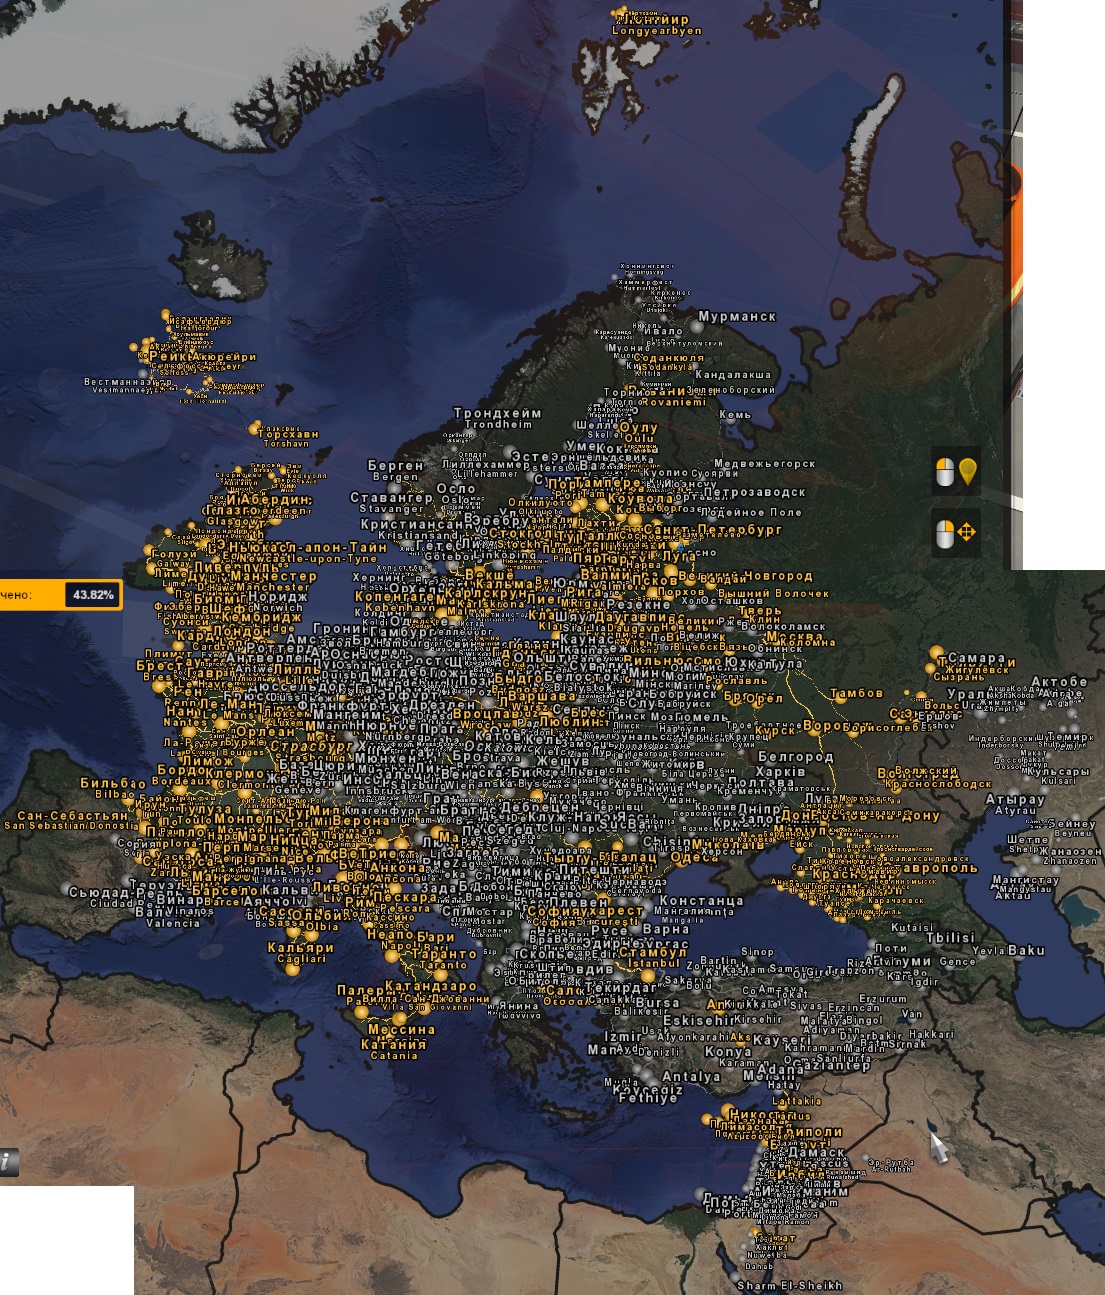Viewport: 1105px width, 1295px height.
Task: Select the Белгород city label
Action: coord(796,757)
